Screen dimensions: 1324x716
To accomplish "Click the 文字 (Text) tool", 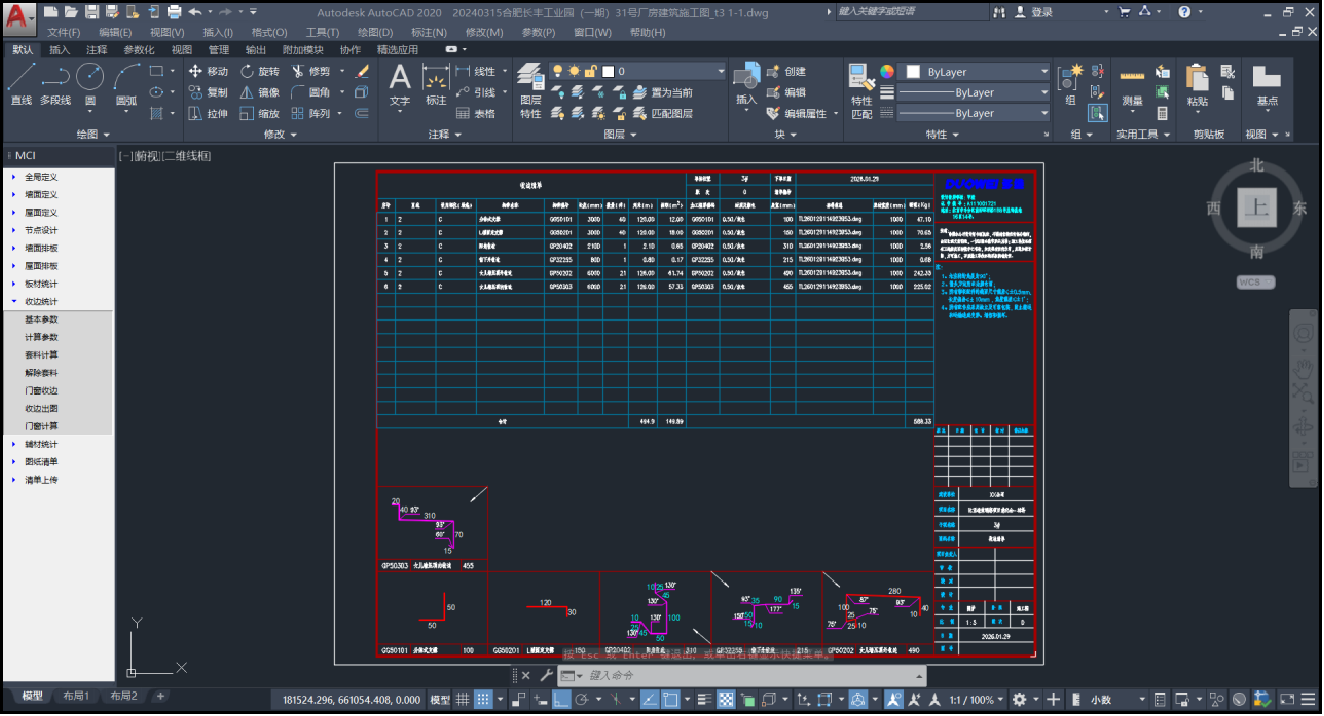I will point(400,84).
